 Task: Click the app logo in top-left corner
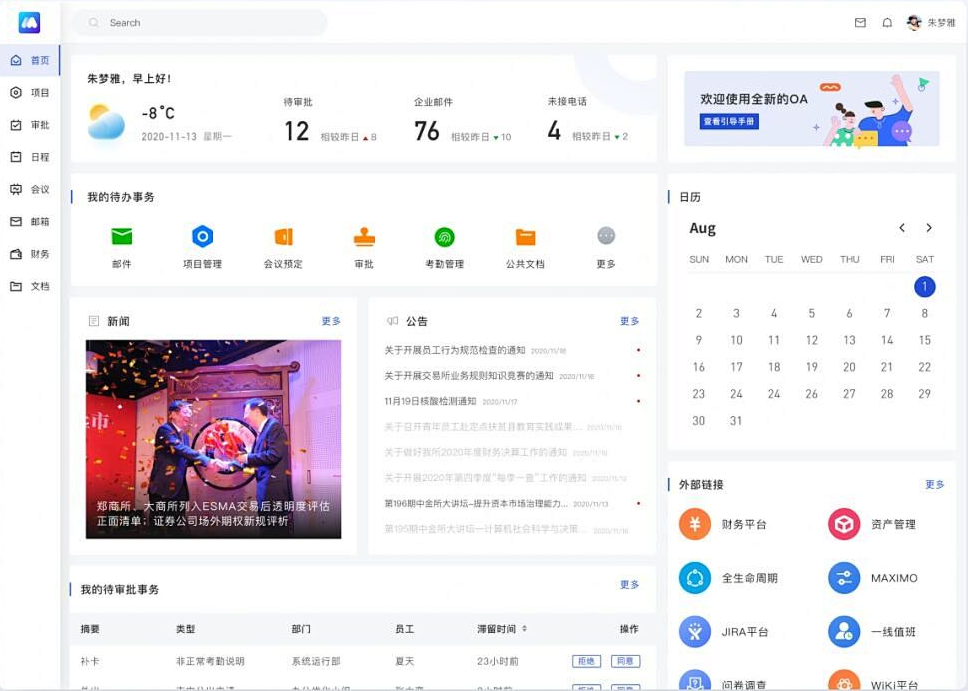(29, 23)
